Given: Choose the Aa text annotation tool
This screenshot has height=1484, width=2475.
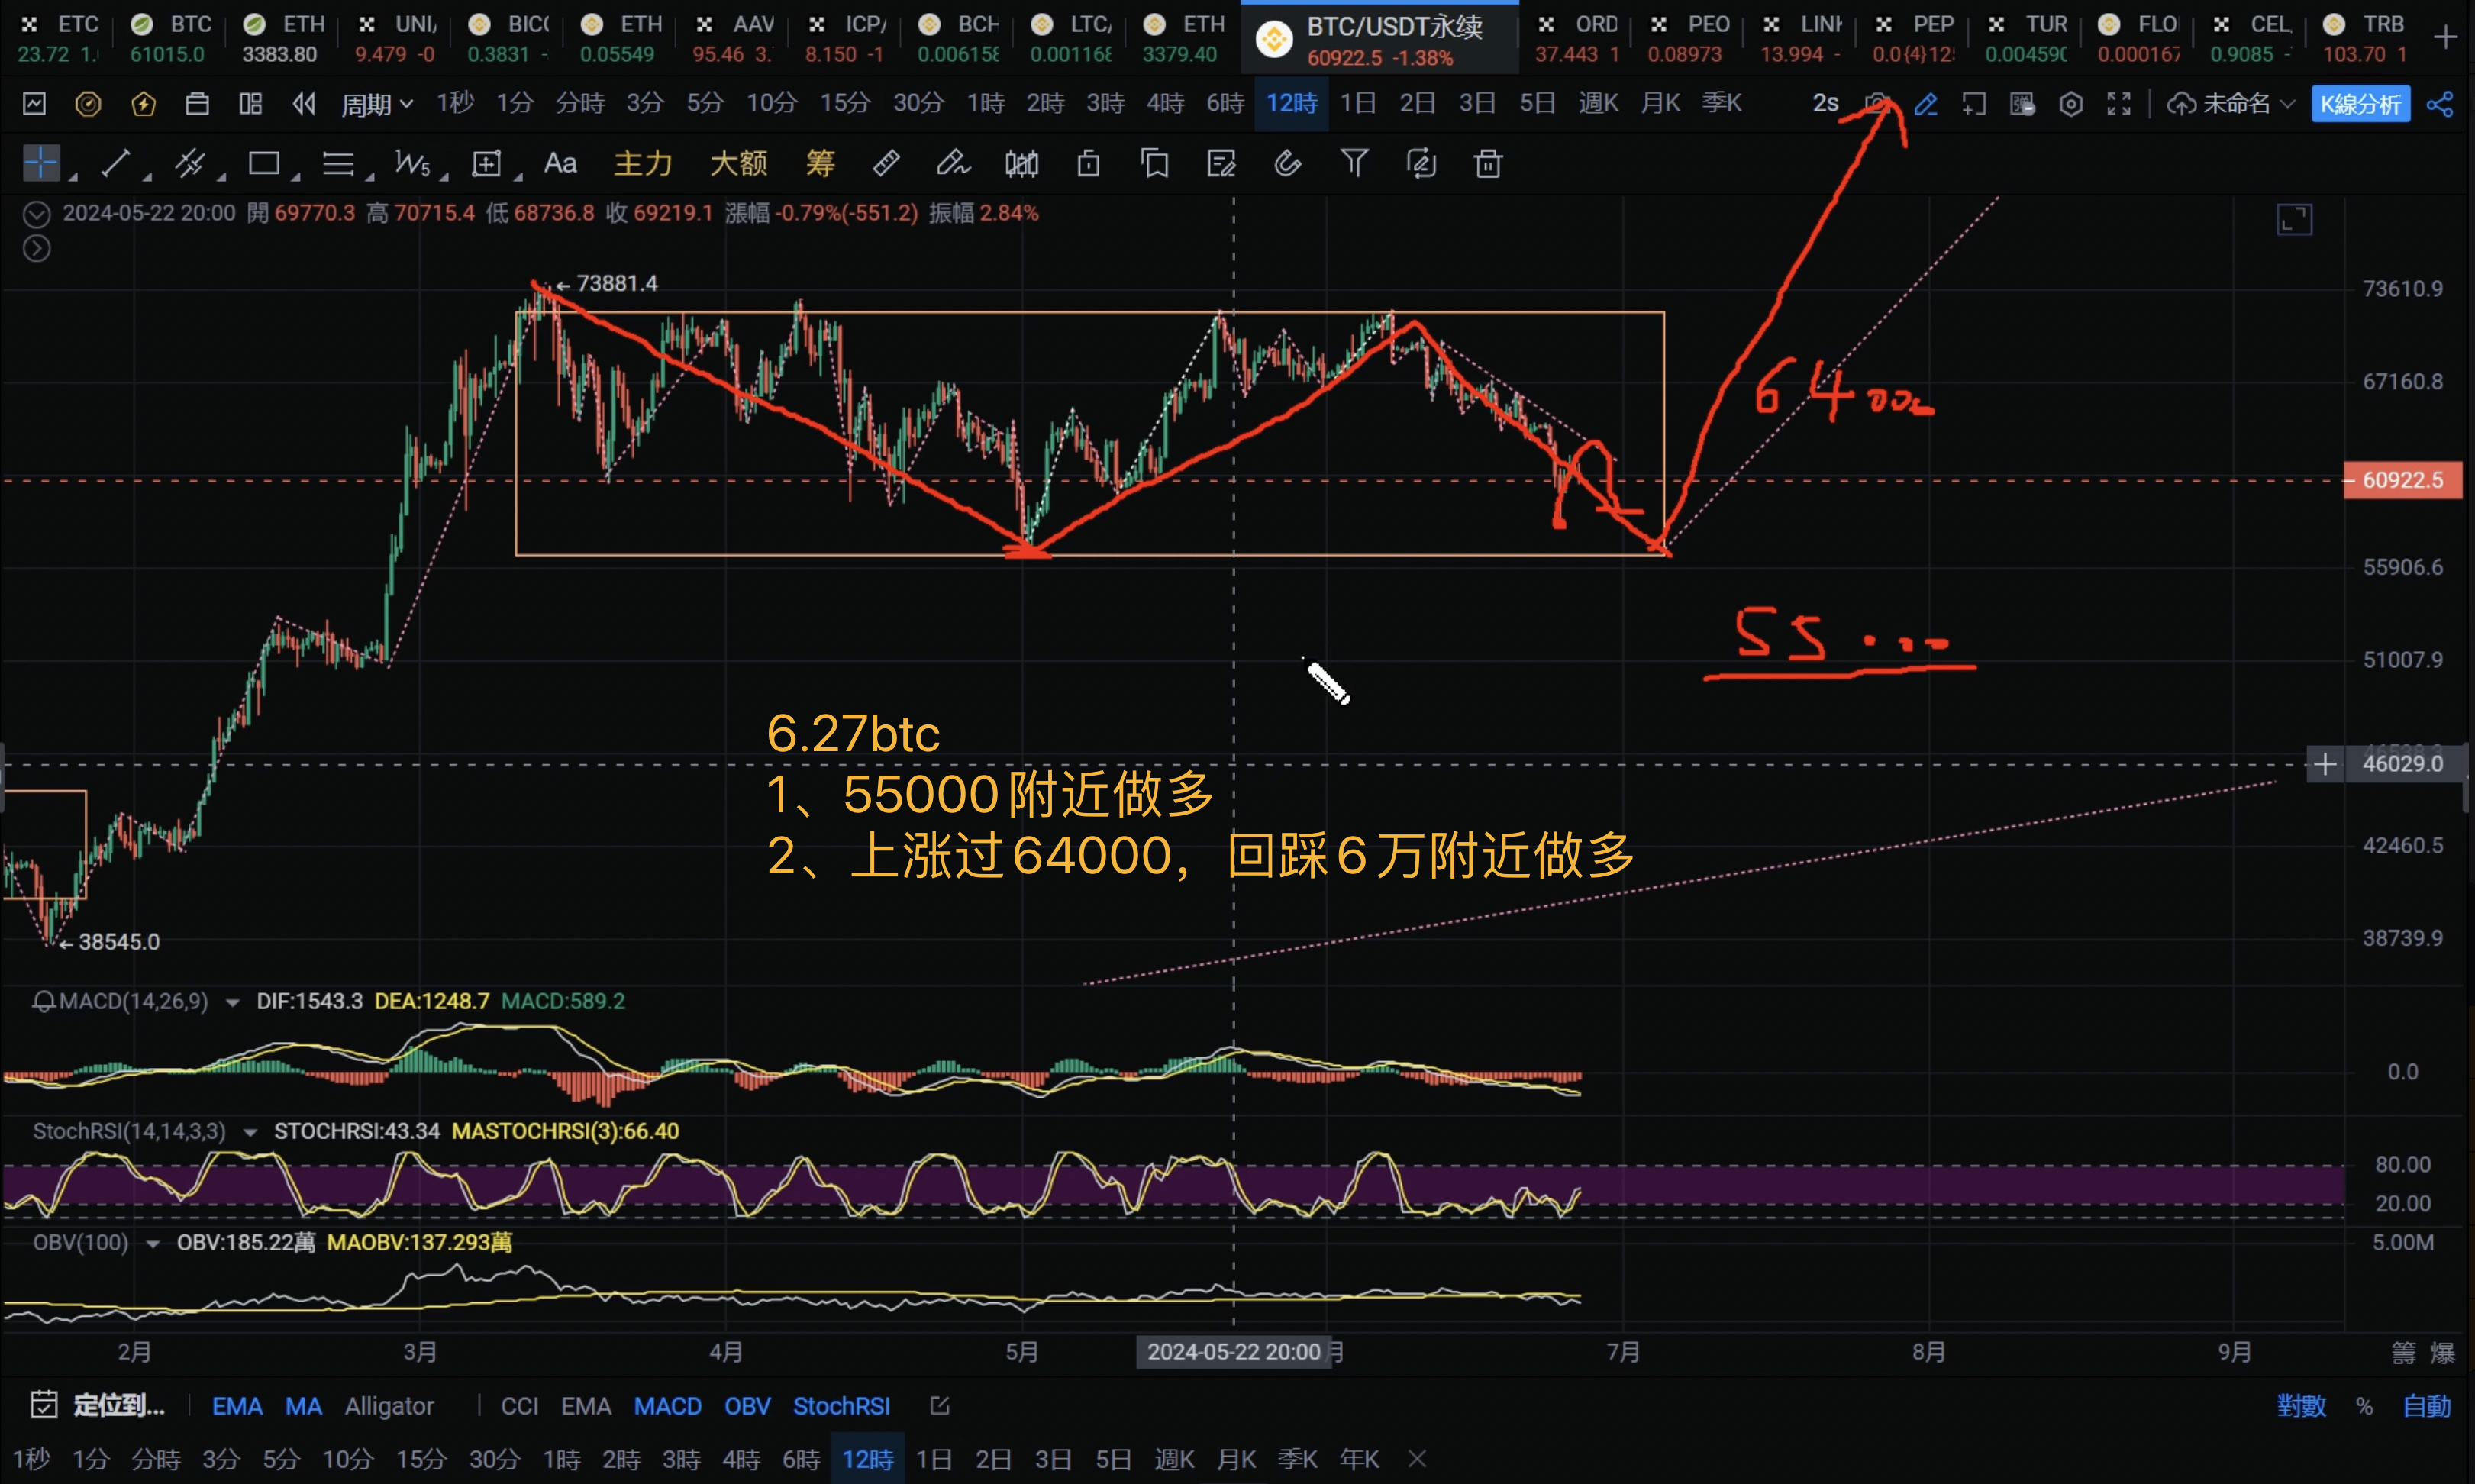Looking at the screenshot, I should (560, 163).
